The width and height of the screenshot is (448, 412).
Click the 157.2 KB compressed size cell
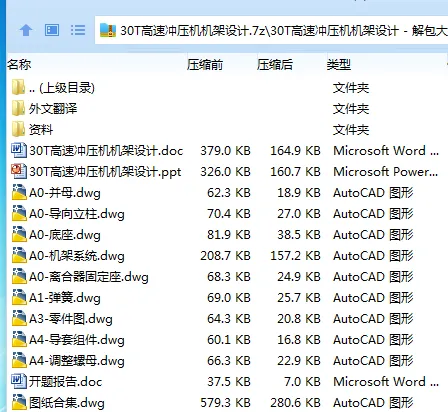click(x=295, y=256)
